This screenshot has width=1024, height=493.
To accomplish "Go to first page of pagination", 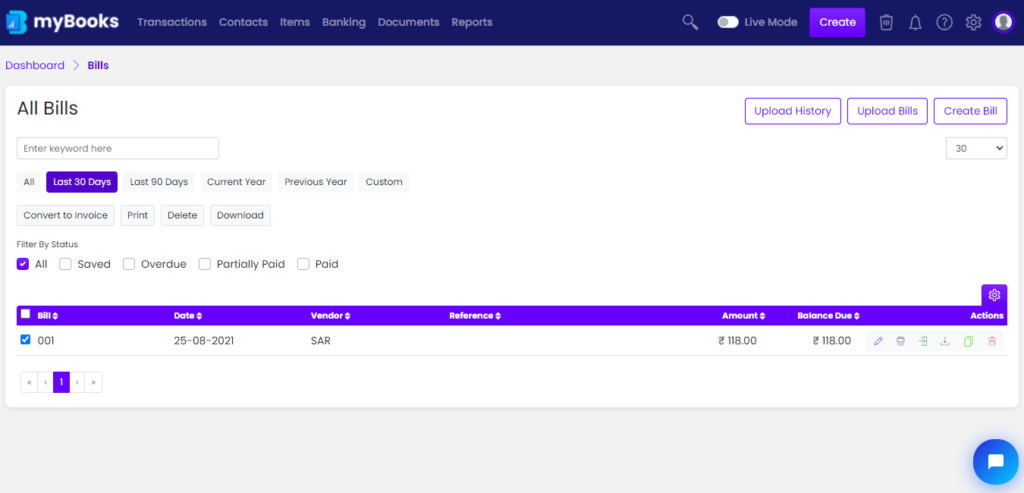I will (29, 383).
